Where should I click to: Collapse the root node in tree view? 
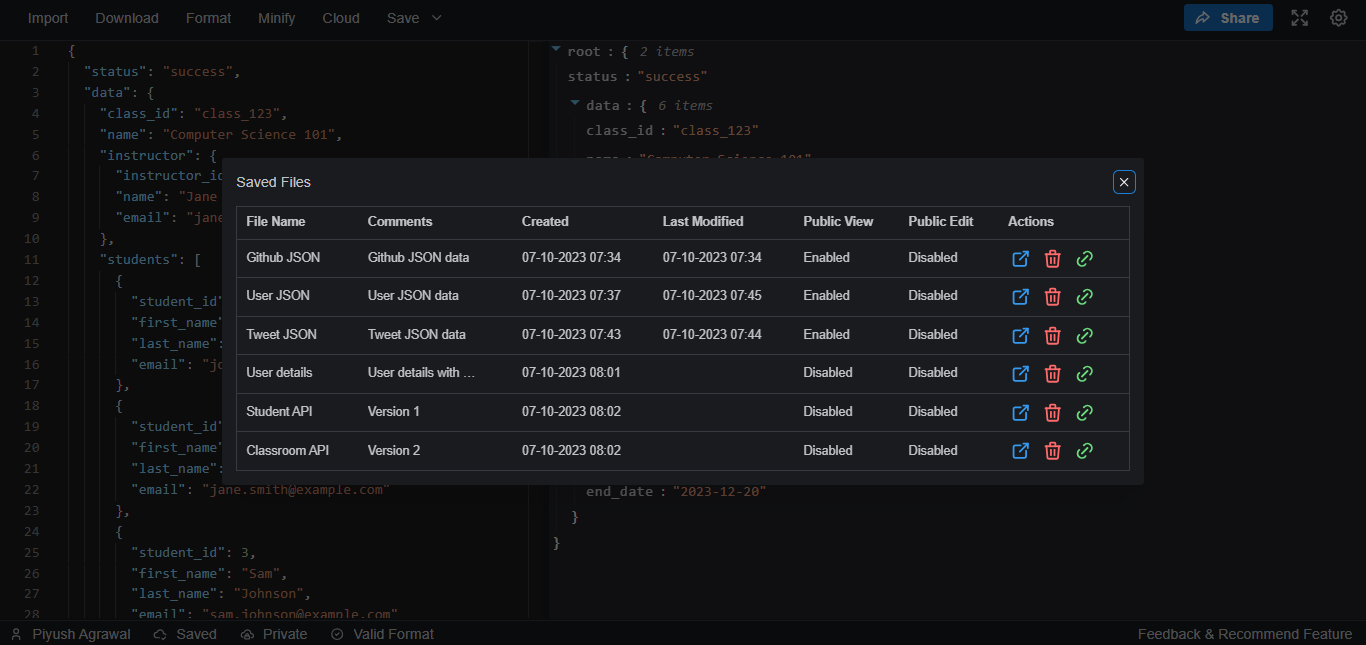point(556,50)
